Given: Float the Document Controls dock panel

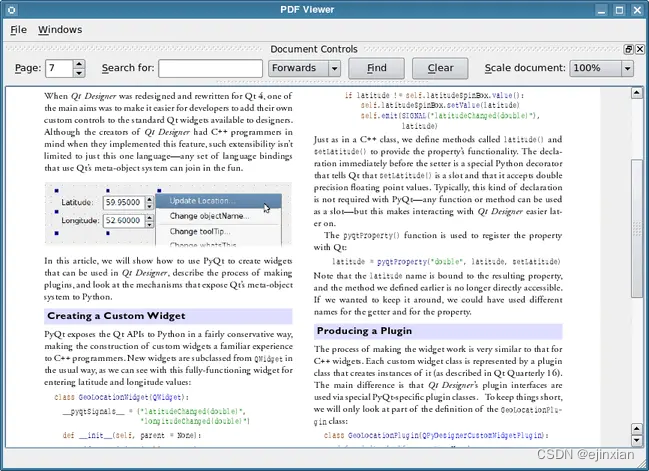Looking at the screenshot, I should point(629,49).
